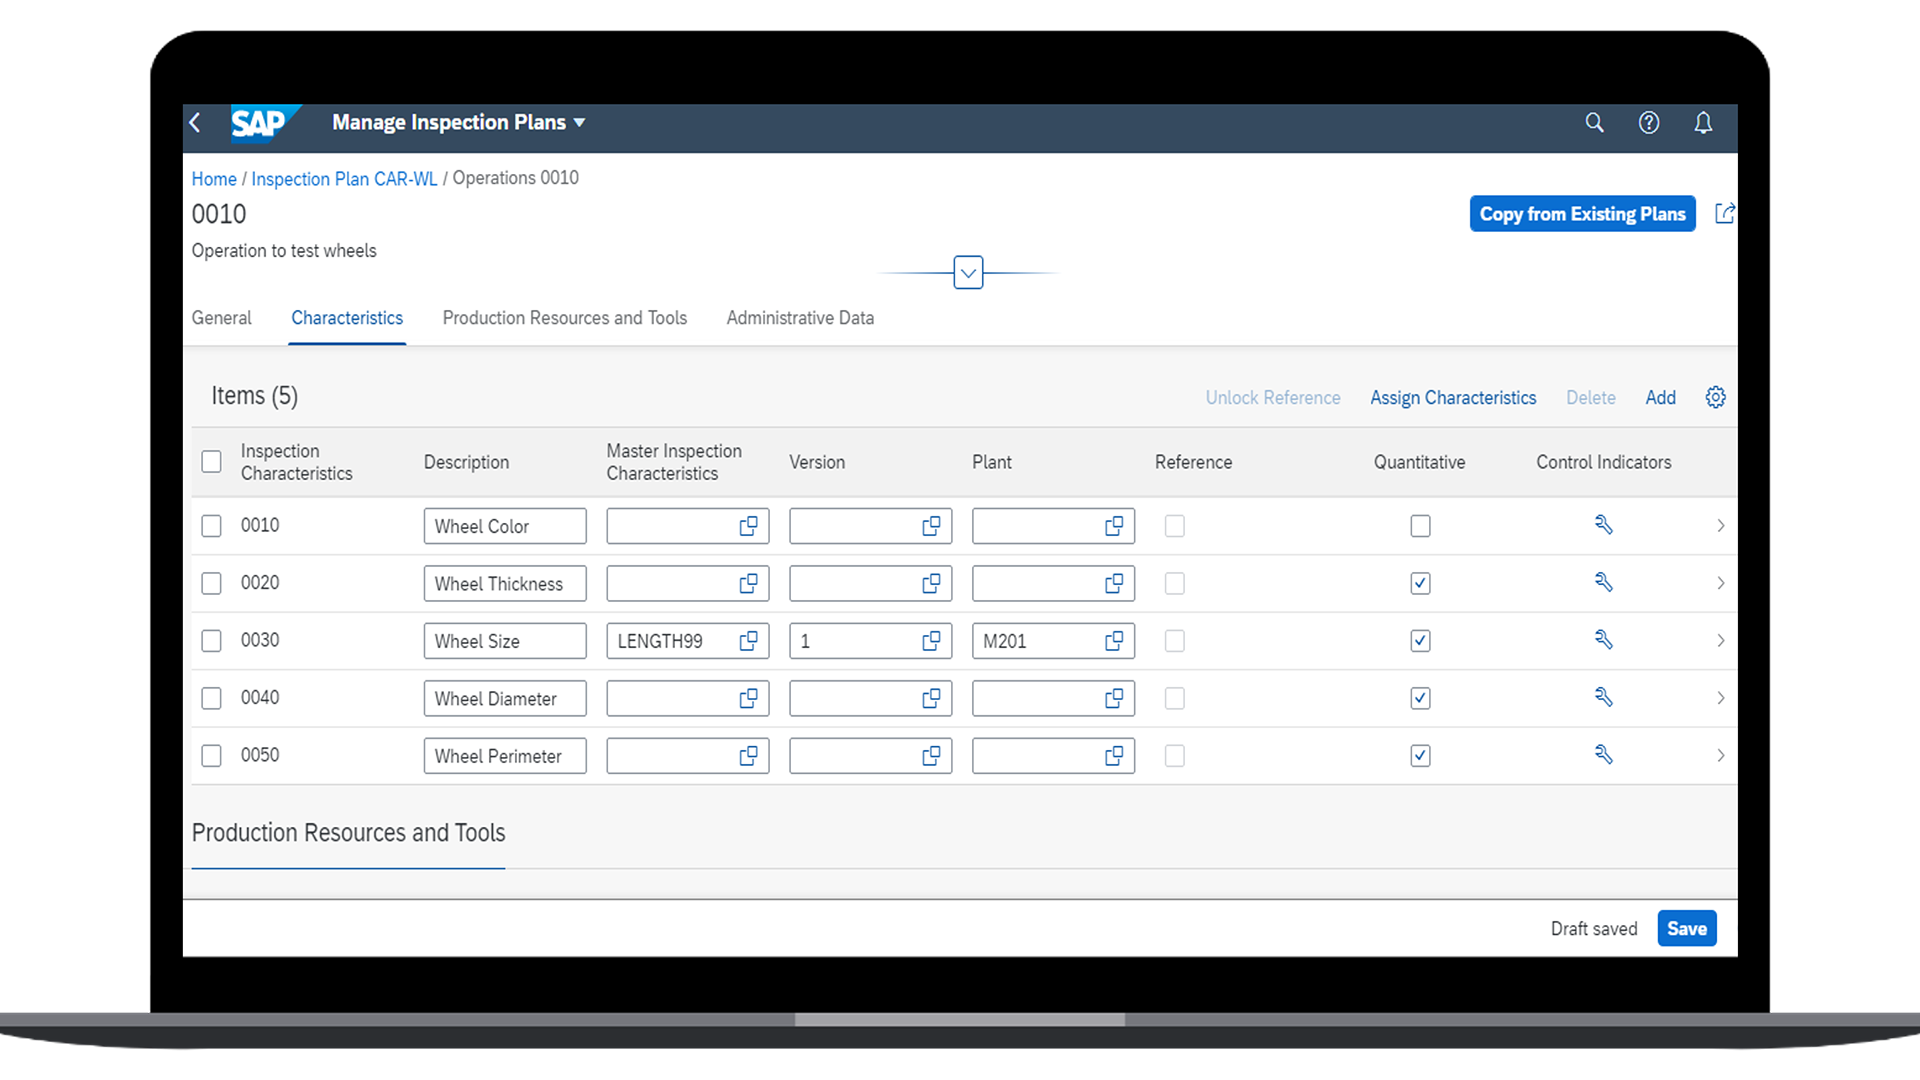Open control indicators wrench for Wheel Color
The width and height of the screenshot is (1920, 1080).
(x=1603, y=525)
